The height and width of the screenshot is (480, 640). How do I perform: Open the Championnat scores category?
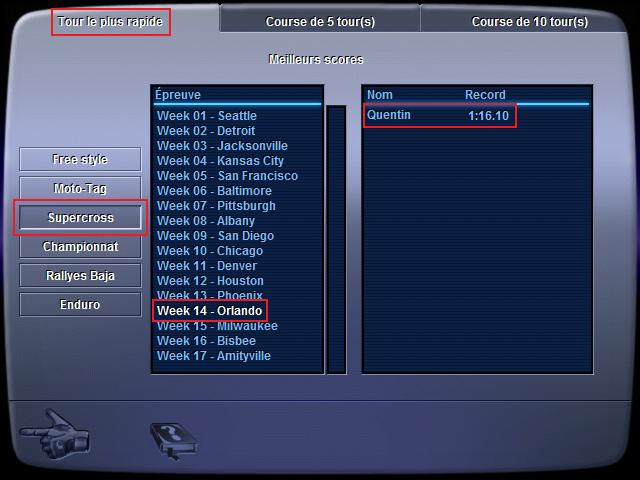pyautogui.click(x=80, y=247)
